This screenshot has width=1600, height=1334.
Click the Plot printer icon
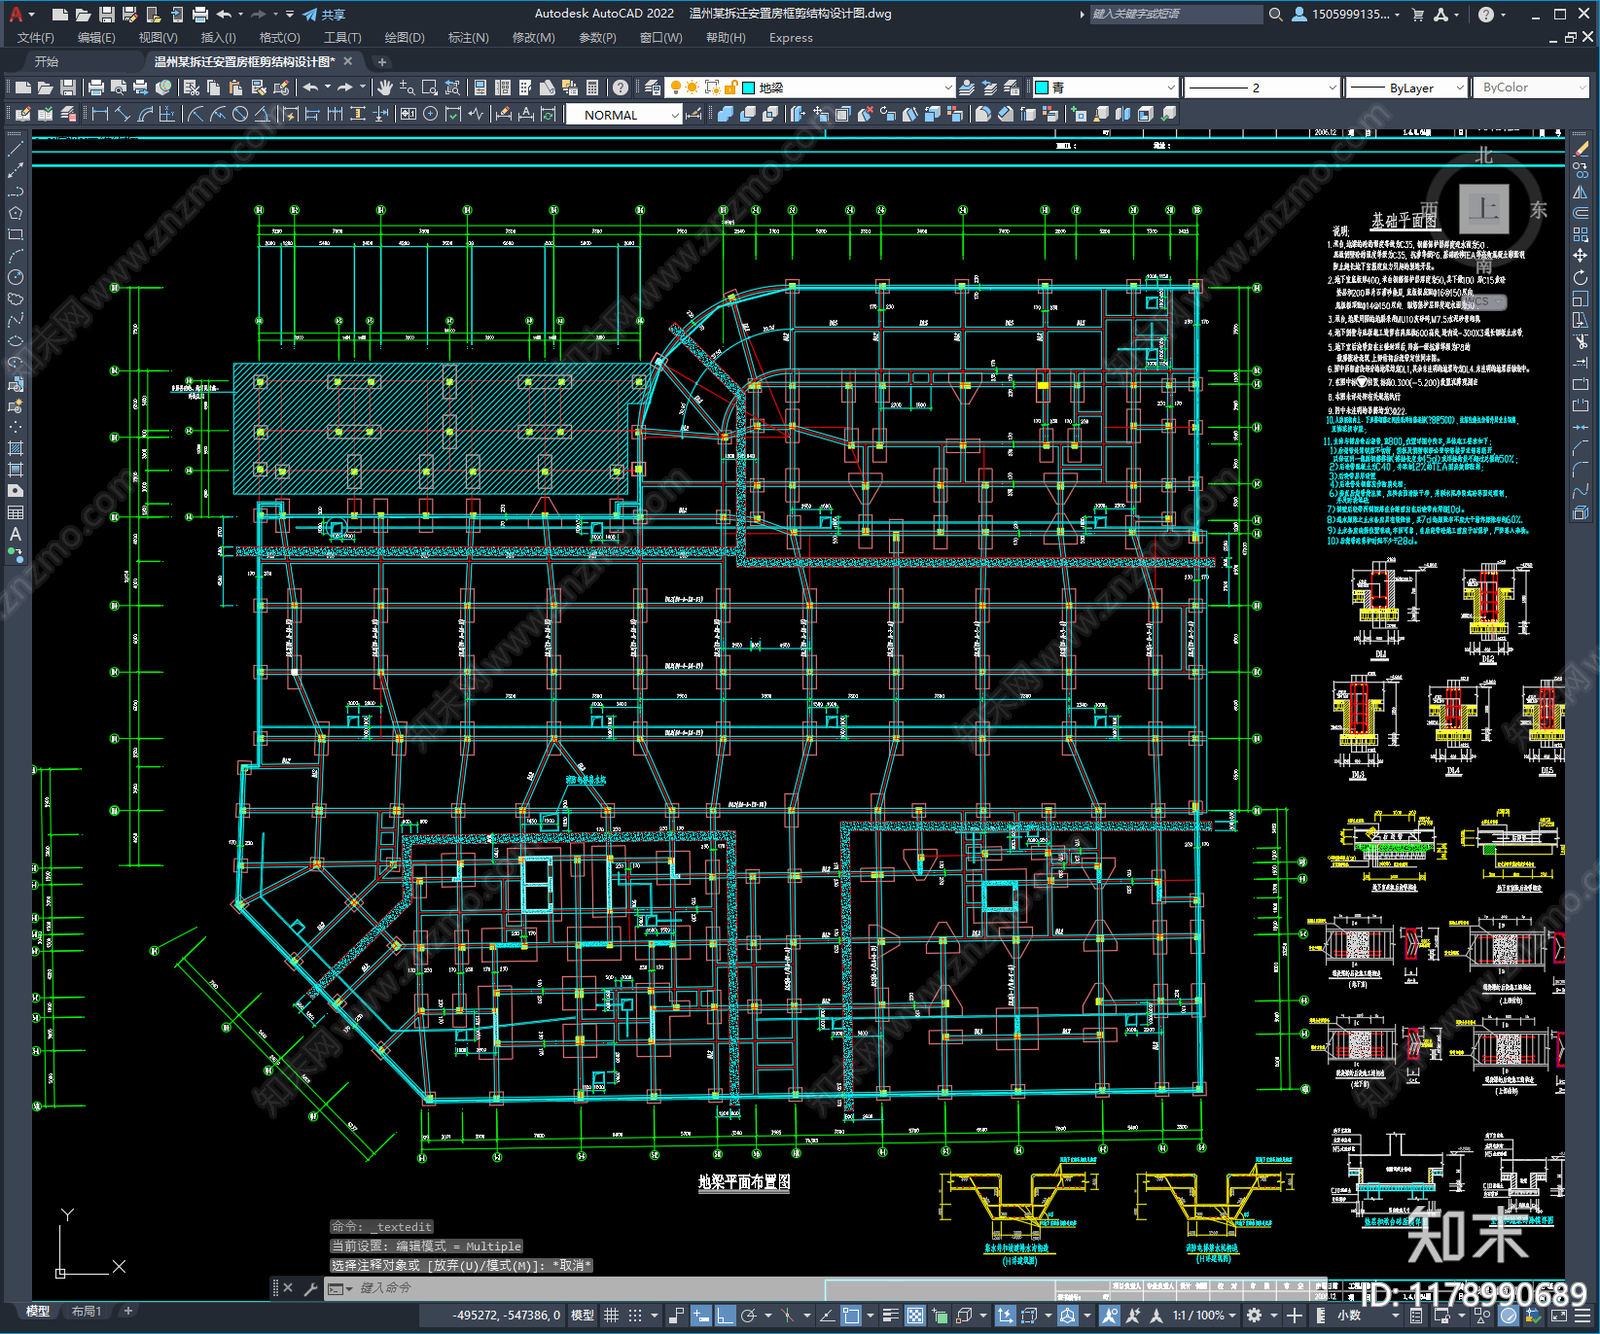coord(96,88)
